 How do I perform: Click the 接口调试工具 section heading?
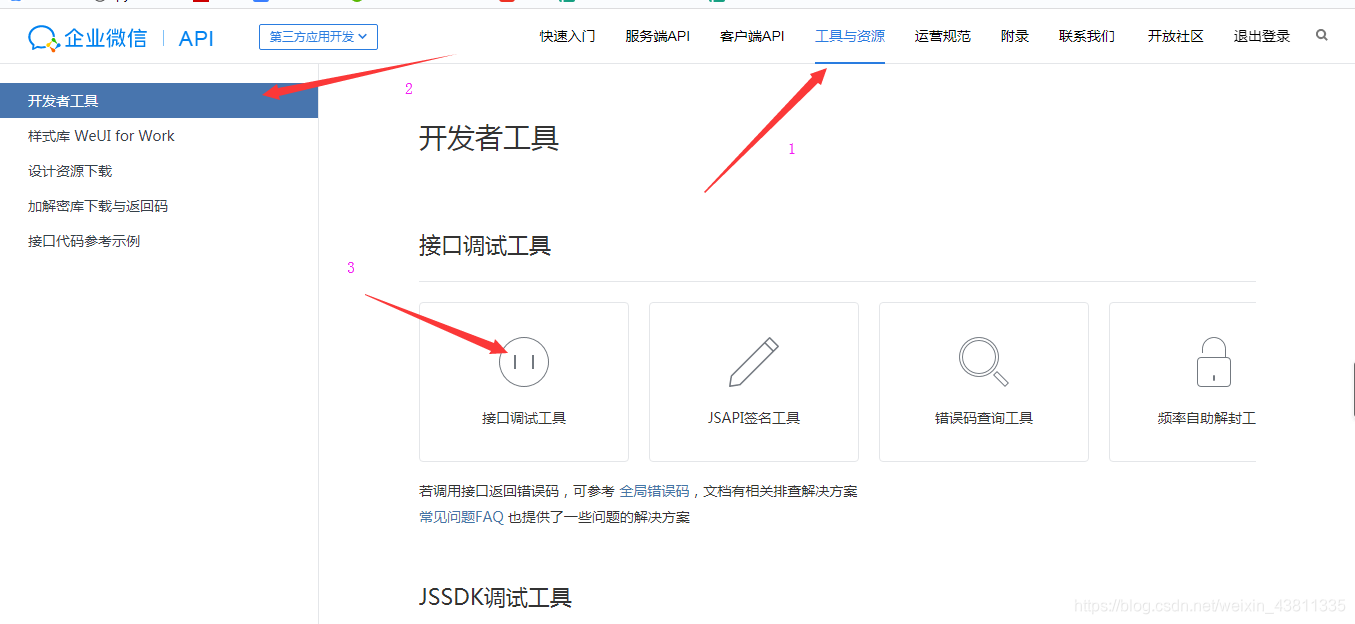(485, 246)
